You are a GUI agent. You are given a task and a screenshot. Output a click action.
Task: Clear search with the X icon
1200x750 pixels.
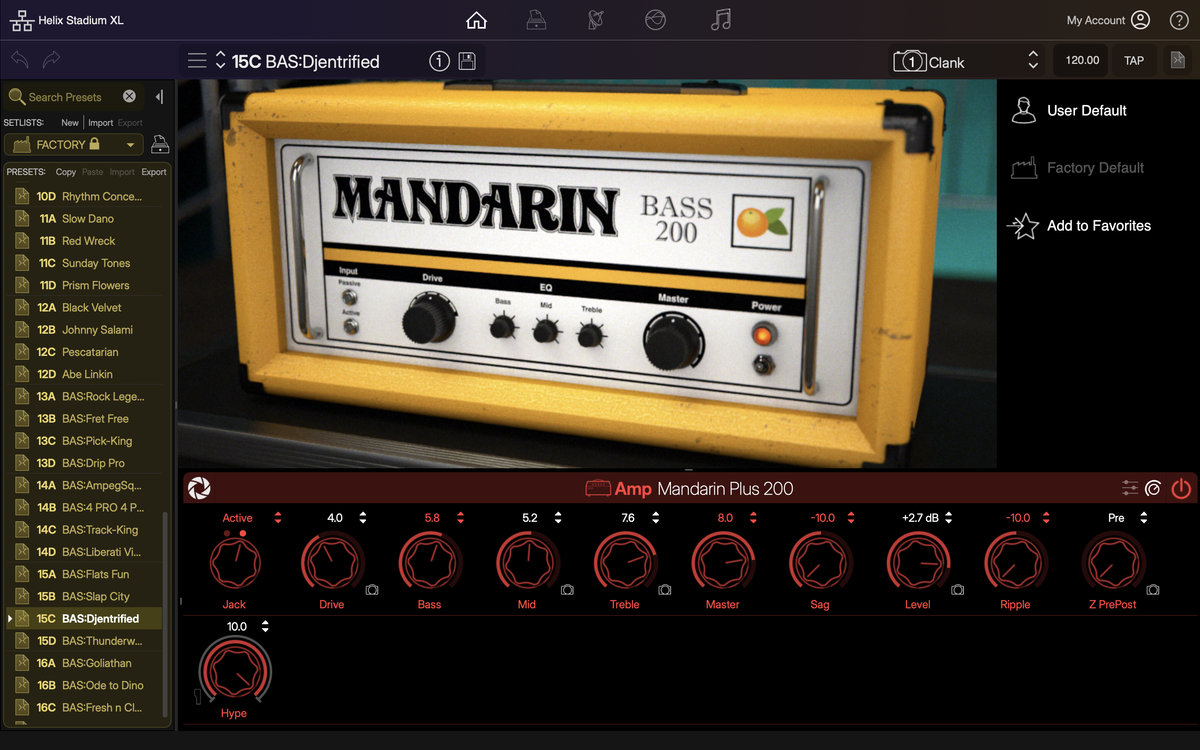(x=129, y=96)
